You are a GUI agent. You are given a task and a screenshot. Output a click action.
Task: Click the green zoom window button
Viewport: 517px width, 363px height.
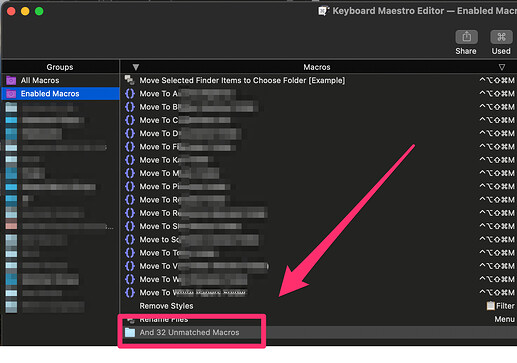[x=39, y=11]
